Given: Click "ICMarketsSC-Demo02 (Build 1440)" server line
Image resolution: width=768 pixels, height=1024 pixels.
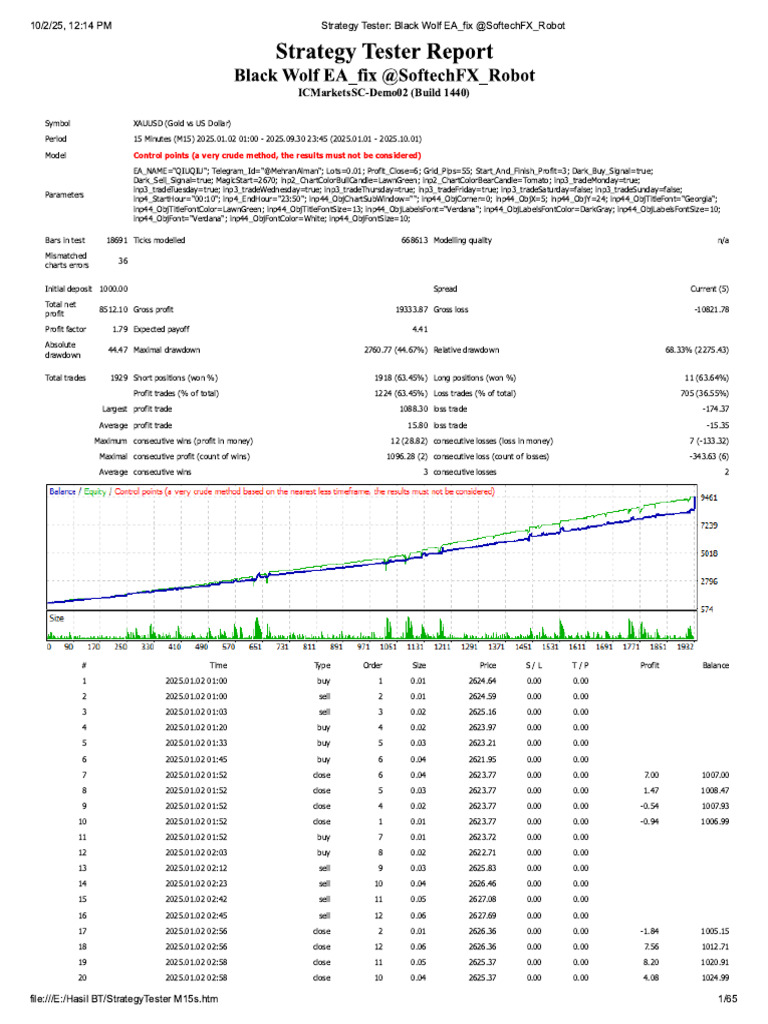Looking at the screenshot, I should pos(384,93).
